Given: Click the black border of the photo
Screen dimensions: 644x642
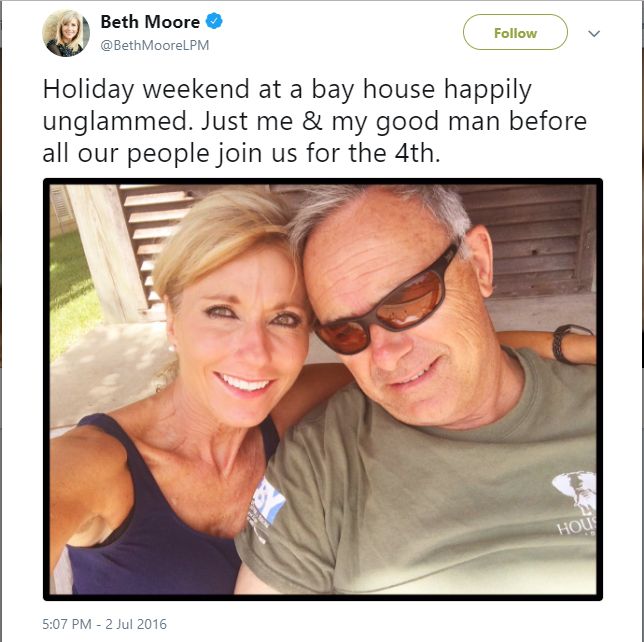Looking at the screenshot, I should click(322, 181).
